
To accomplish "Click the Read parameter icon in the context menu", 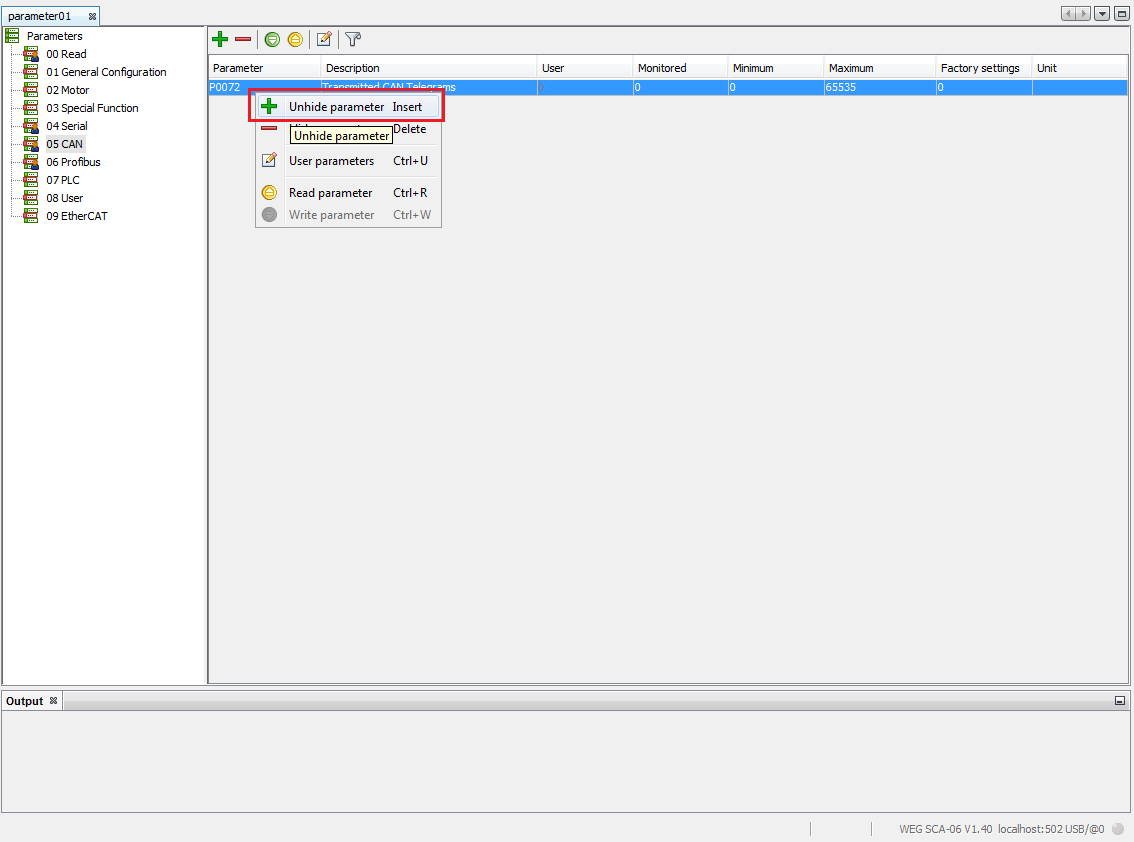I will 269,192.
